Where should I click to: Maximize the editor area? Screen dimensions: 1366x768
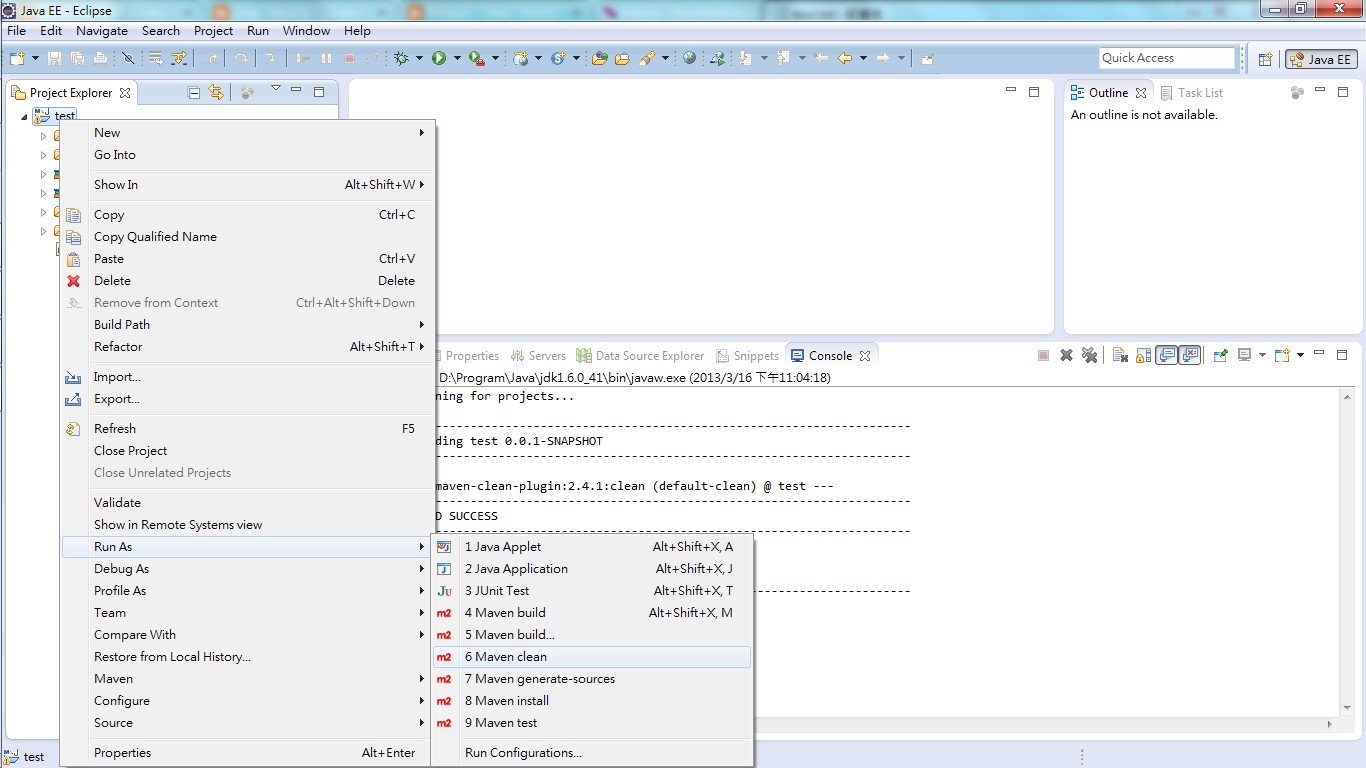[x=1034, y=92]
